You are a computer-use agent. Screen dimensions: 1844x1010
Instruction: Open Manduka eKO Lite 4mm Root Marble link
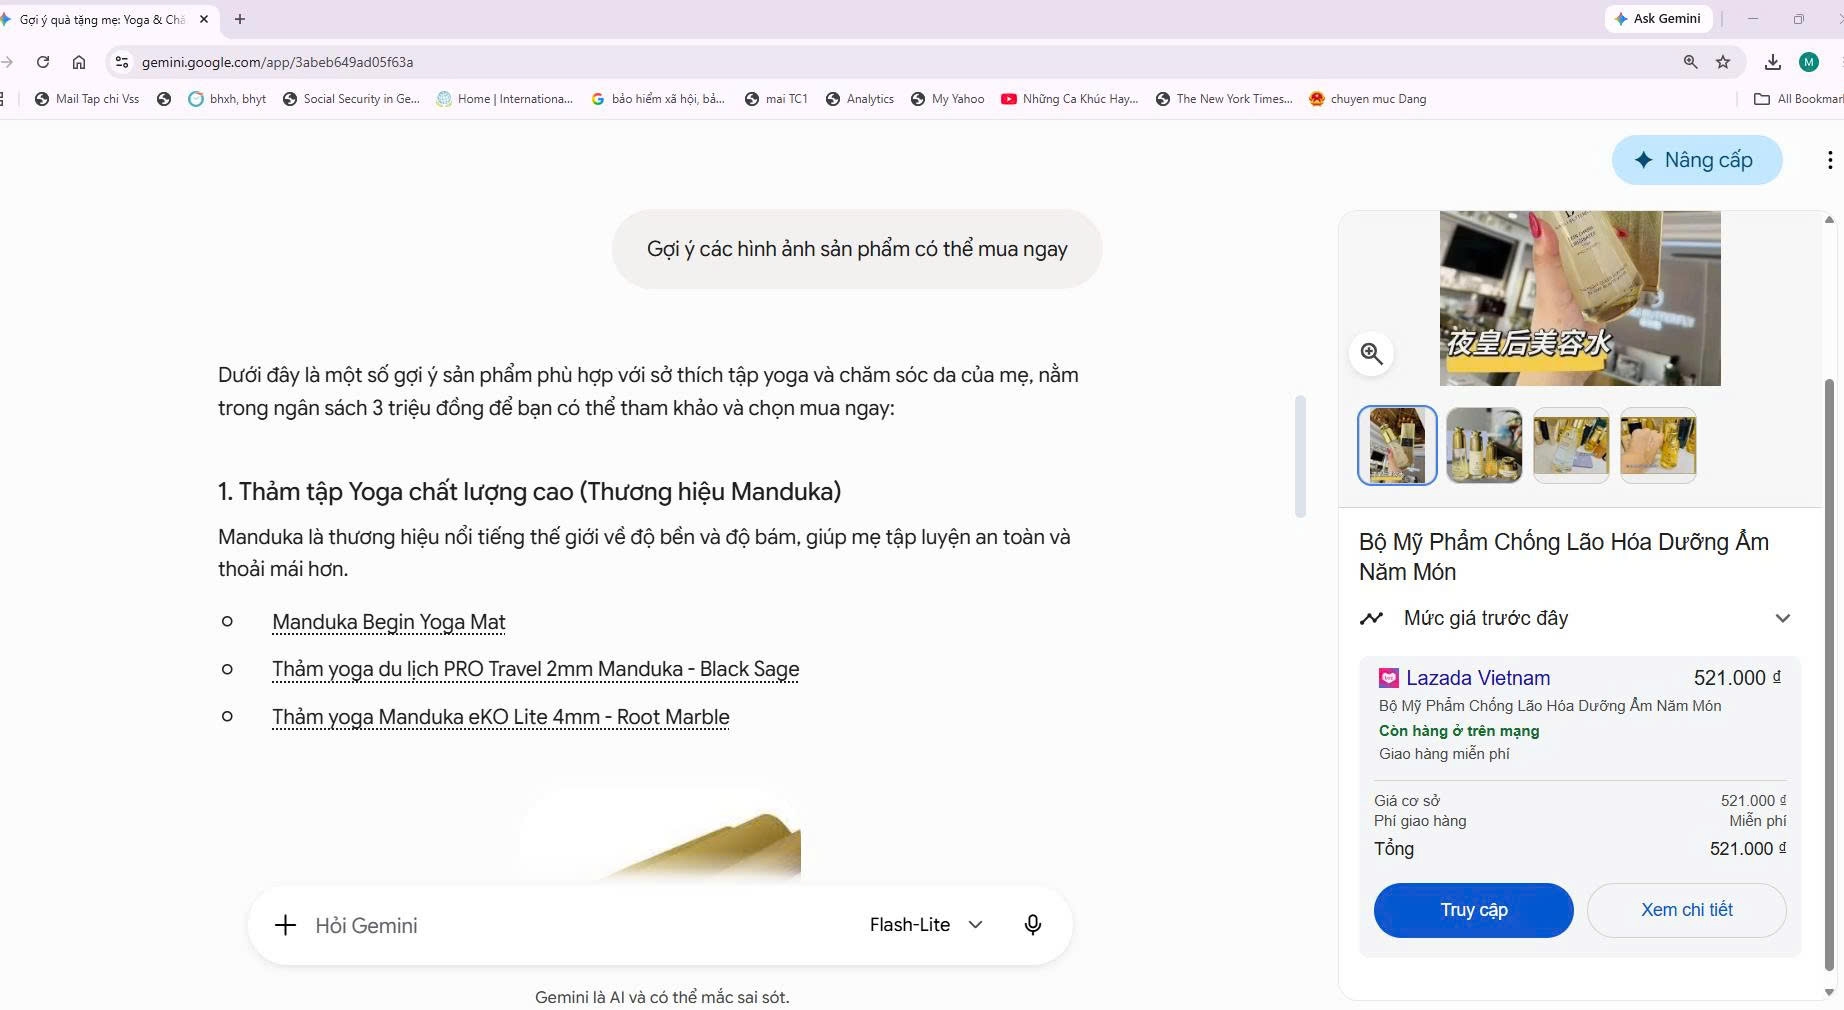(501, 717)
